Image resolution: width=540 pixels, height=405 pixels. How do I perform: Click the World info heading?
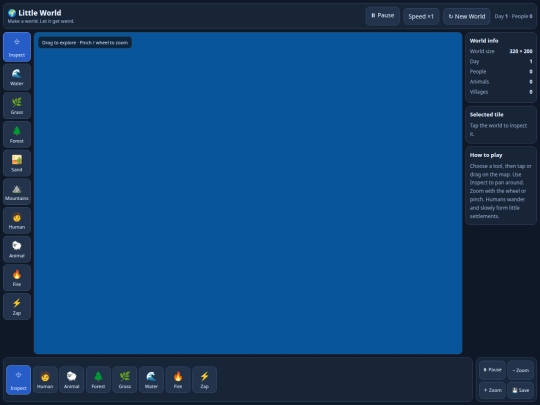tap(484, 41)
